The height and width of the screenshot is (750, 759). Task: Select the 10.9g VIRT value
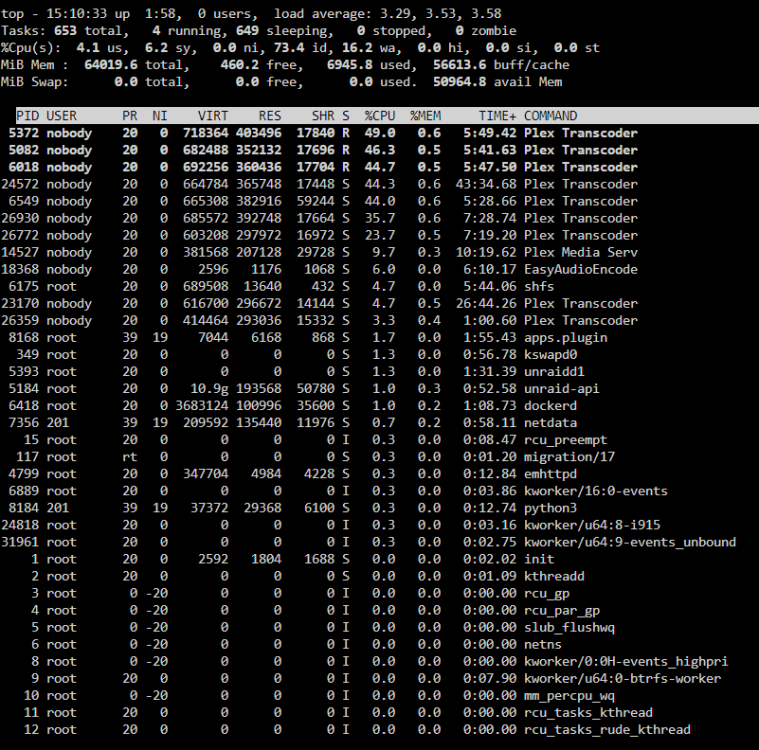click(x=209, y=388)
